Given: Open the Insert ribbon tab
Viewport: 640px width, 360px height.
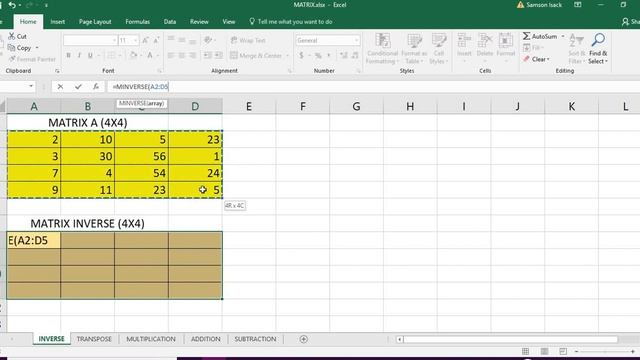Looking at the screenshot, I should point(58,22).
